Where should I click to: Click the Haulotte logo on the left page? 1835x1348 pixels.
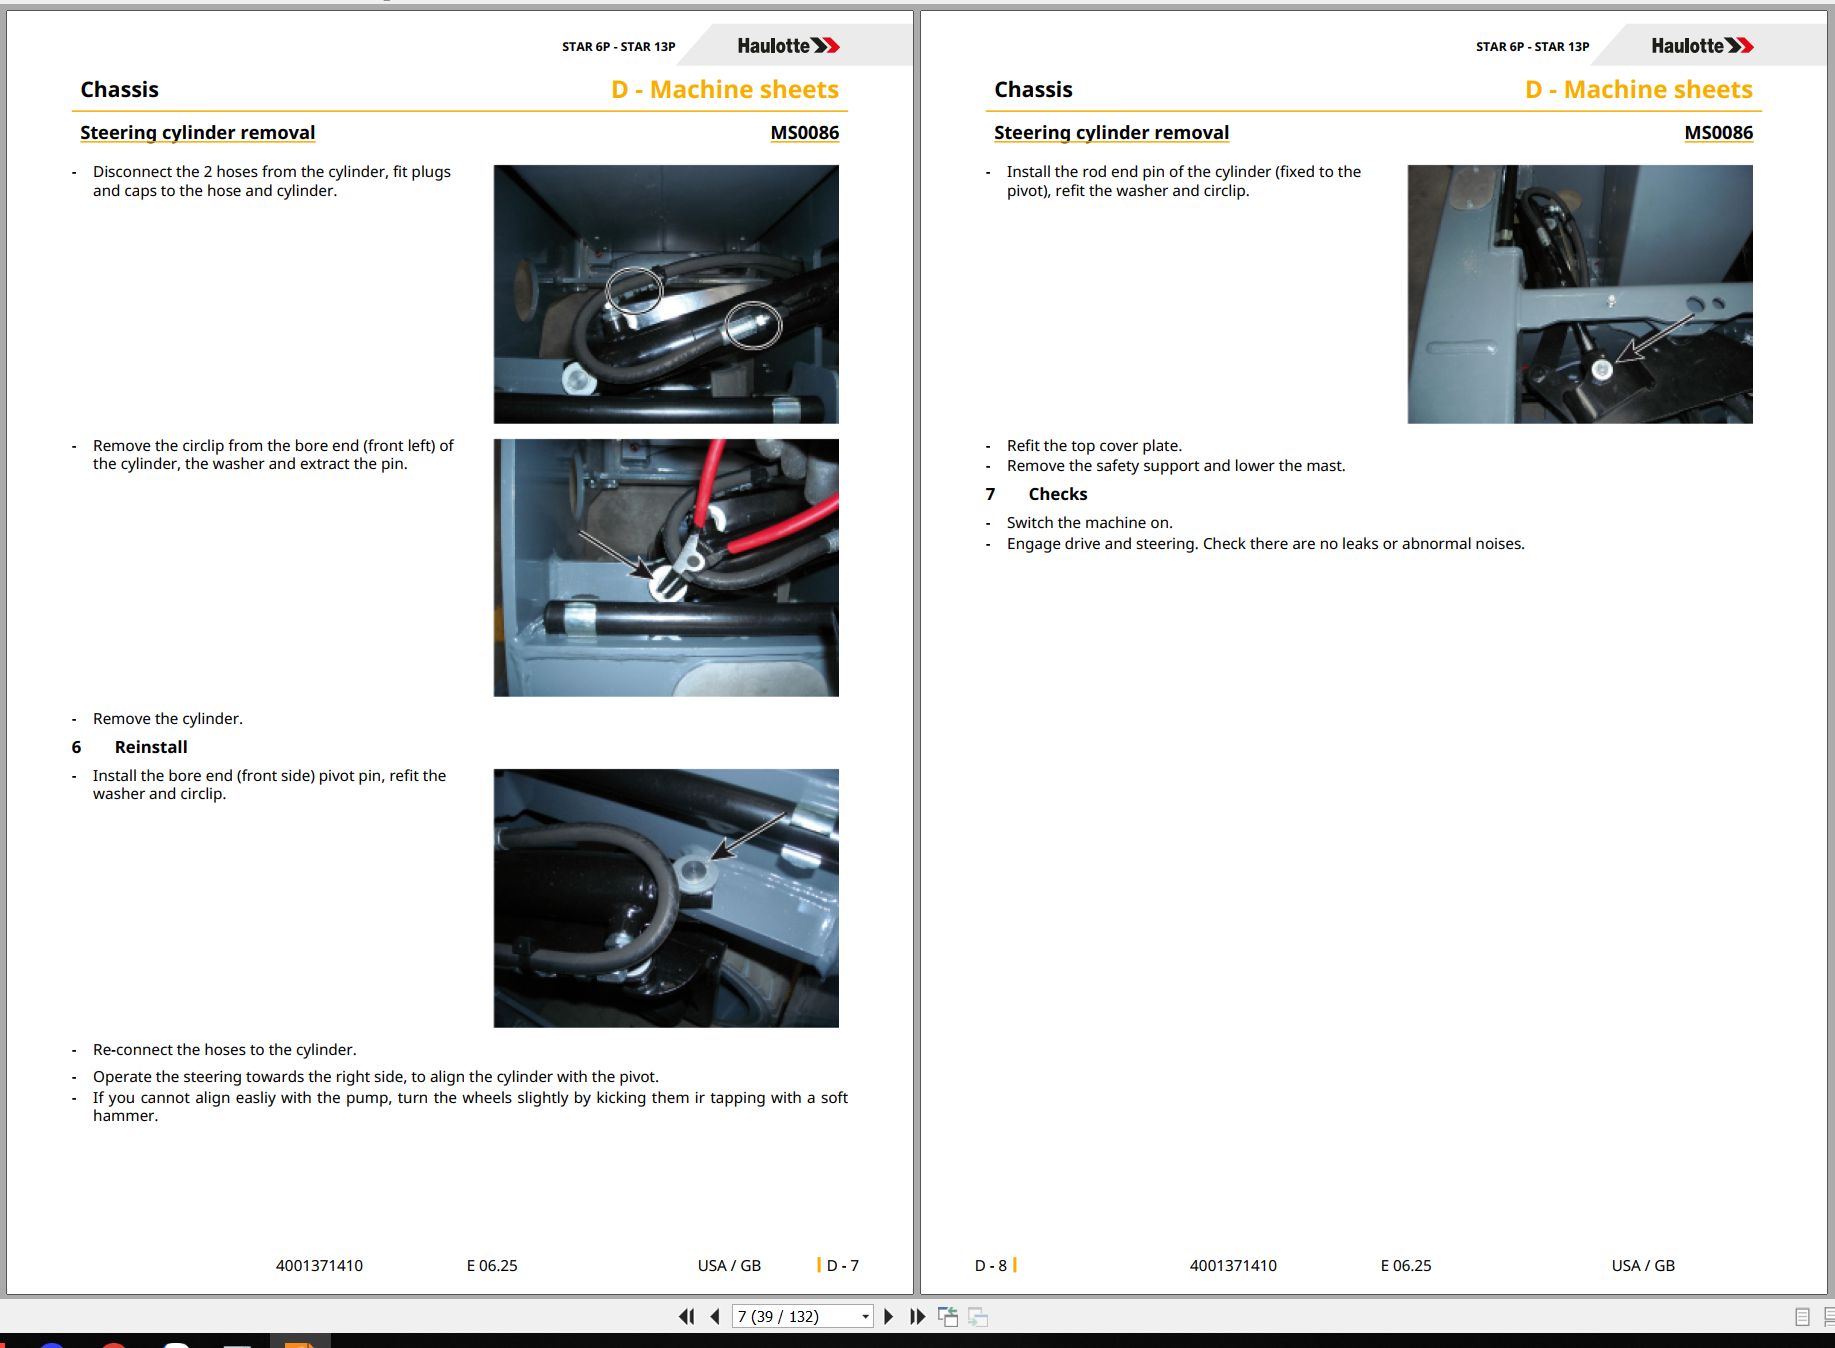coord(788,46)
